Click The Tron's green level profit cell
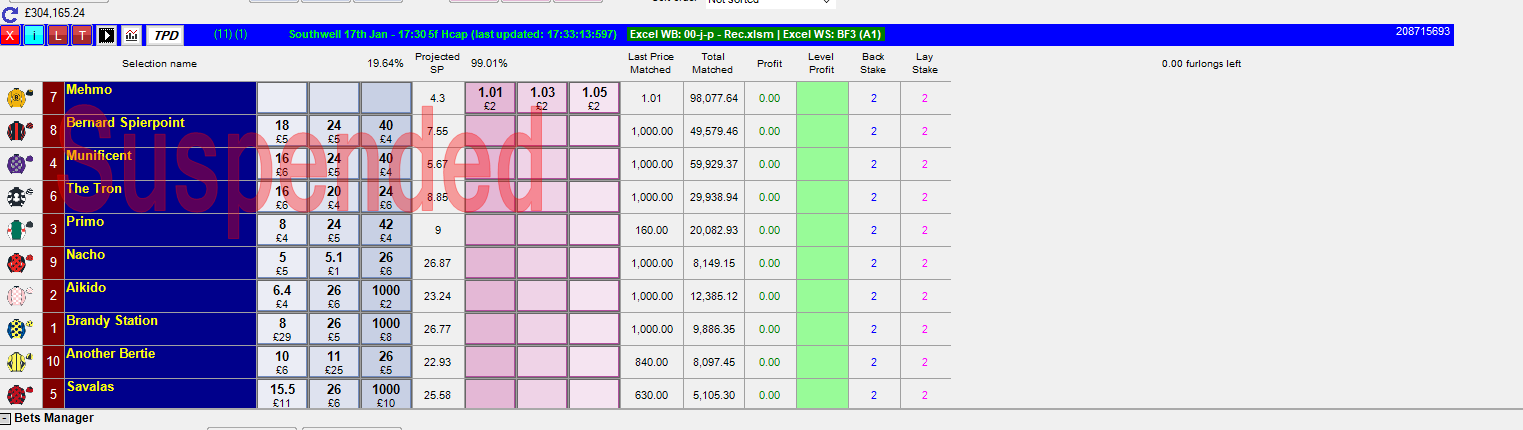This screenshot has width=1523, height=430. (x=822, y=197)
